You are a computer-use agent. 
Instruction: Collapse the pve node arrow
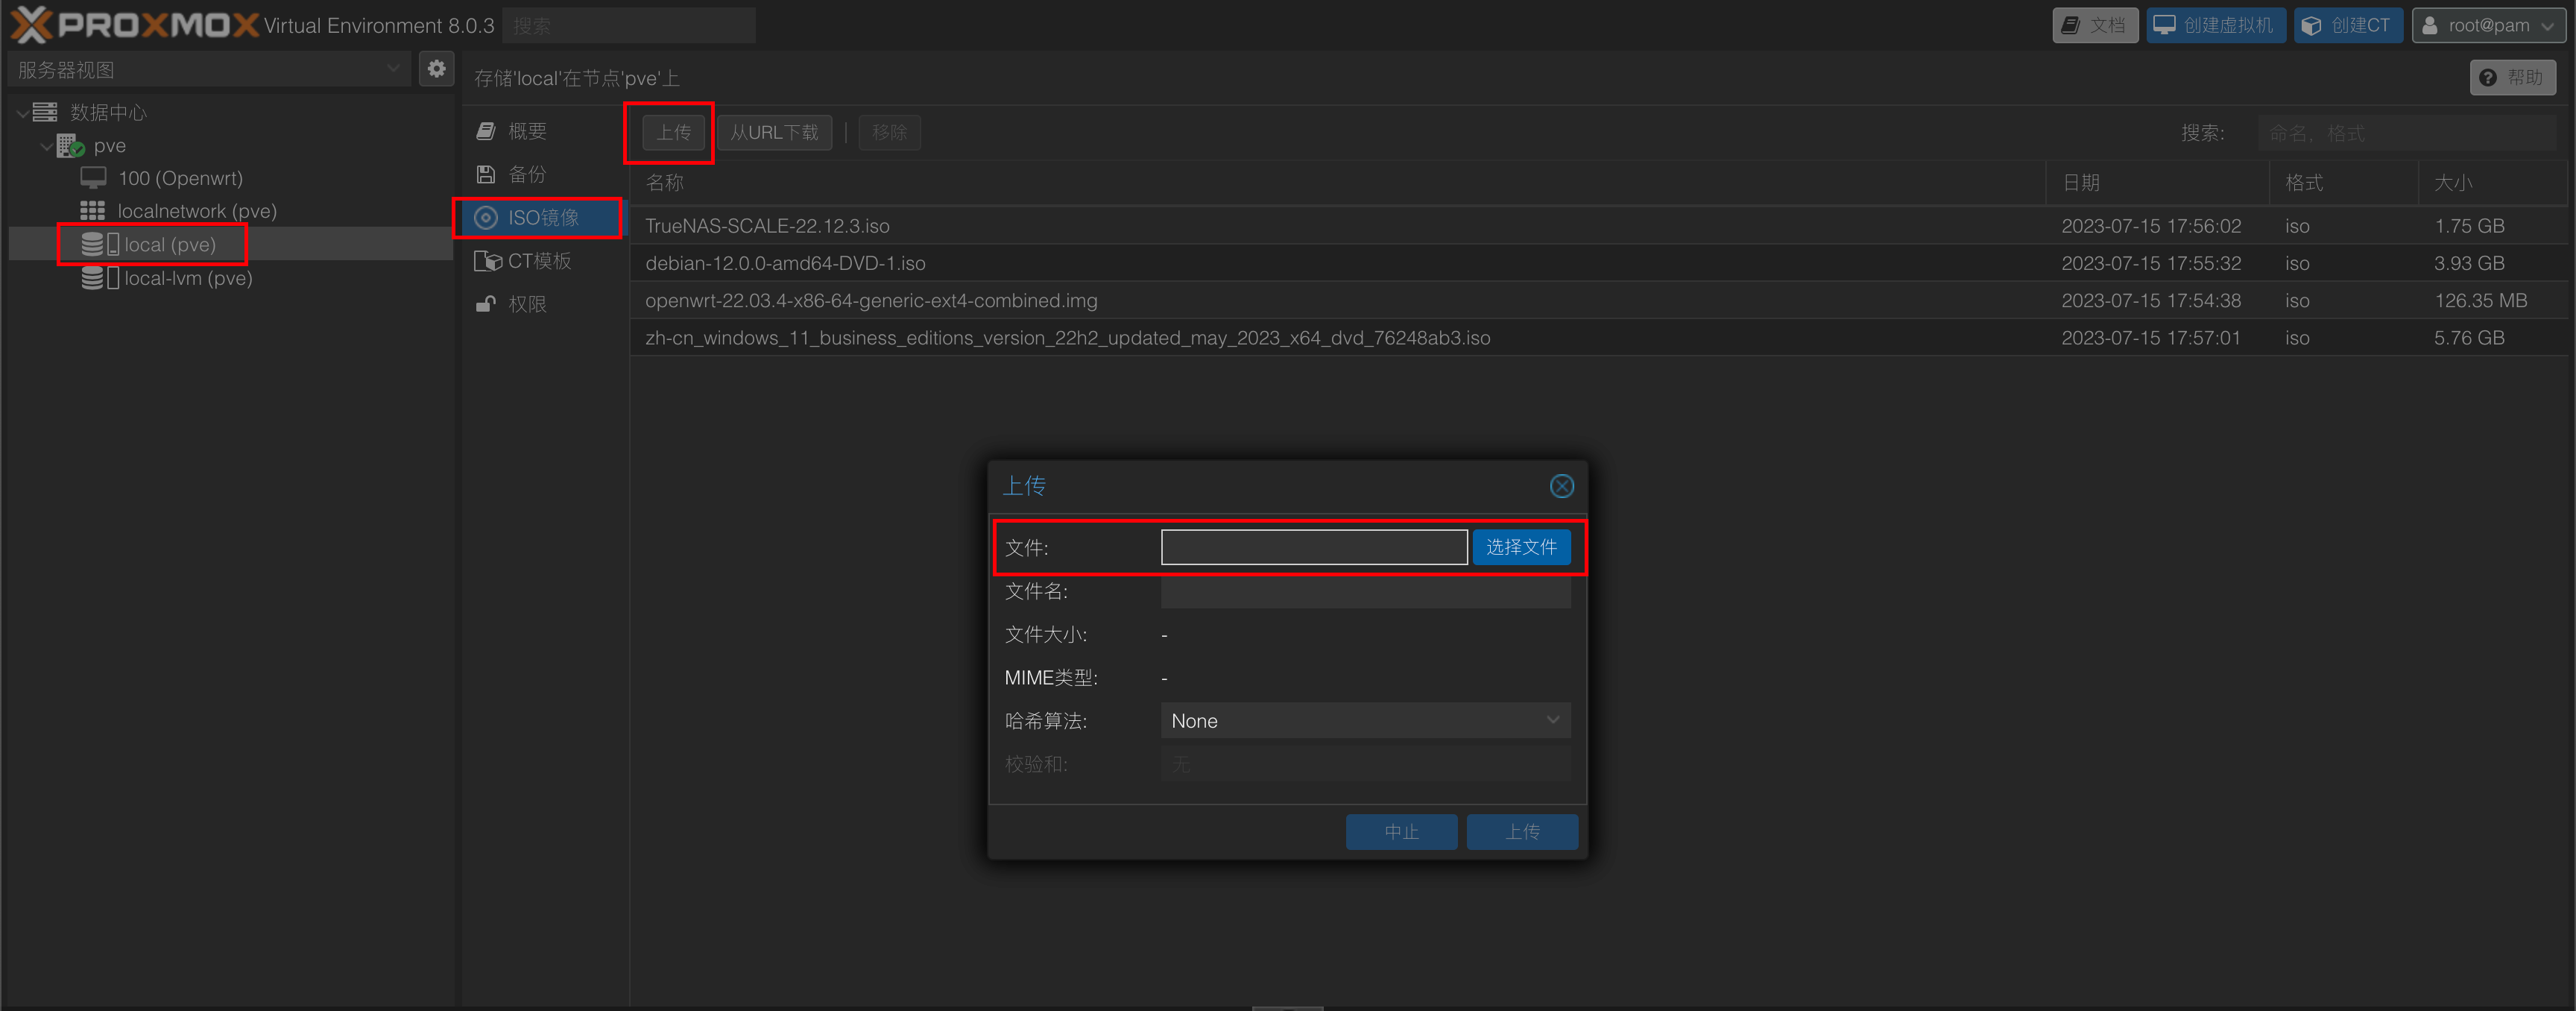pos(46,146)
